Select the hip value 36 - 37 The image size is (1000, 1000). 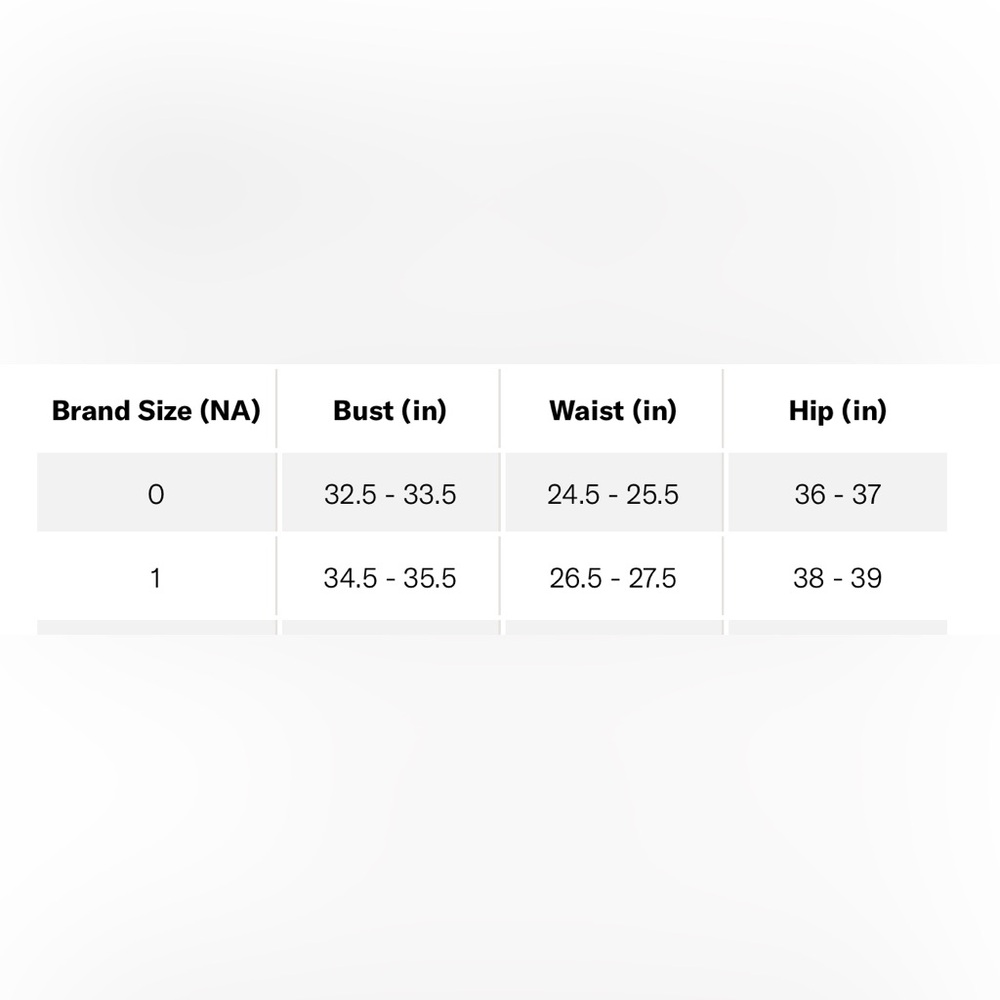pos(837,494)
